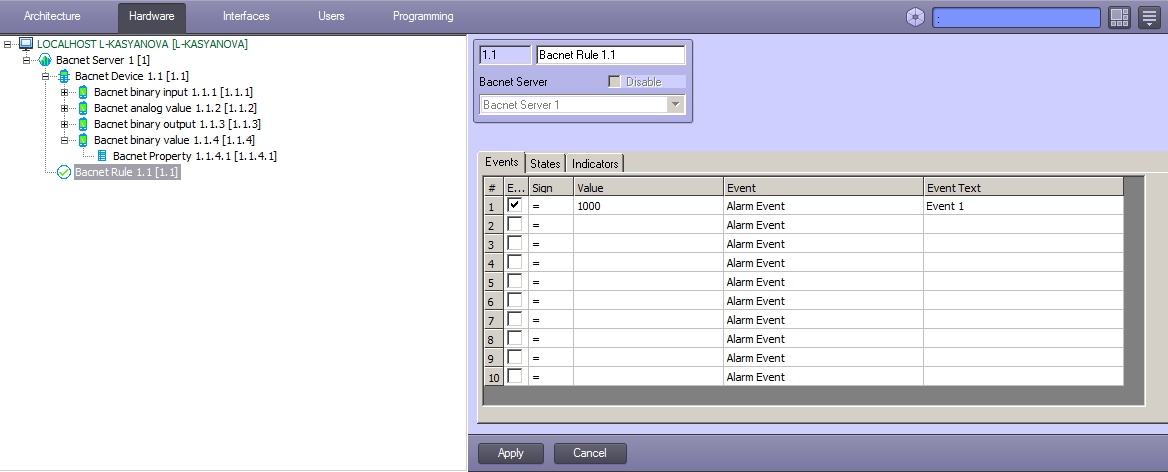
Task: Expand Bacnet analog value 1.1.2 node
Action: (x=65, y=109)
